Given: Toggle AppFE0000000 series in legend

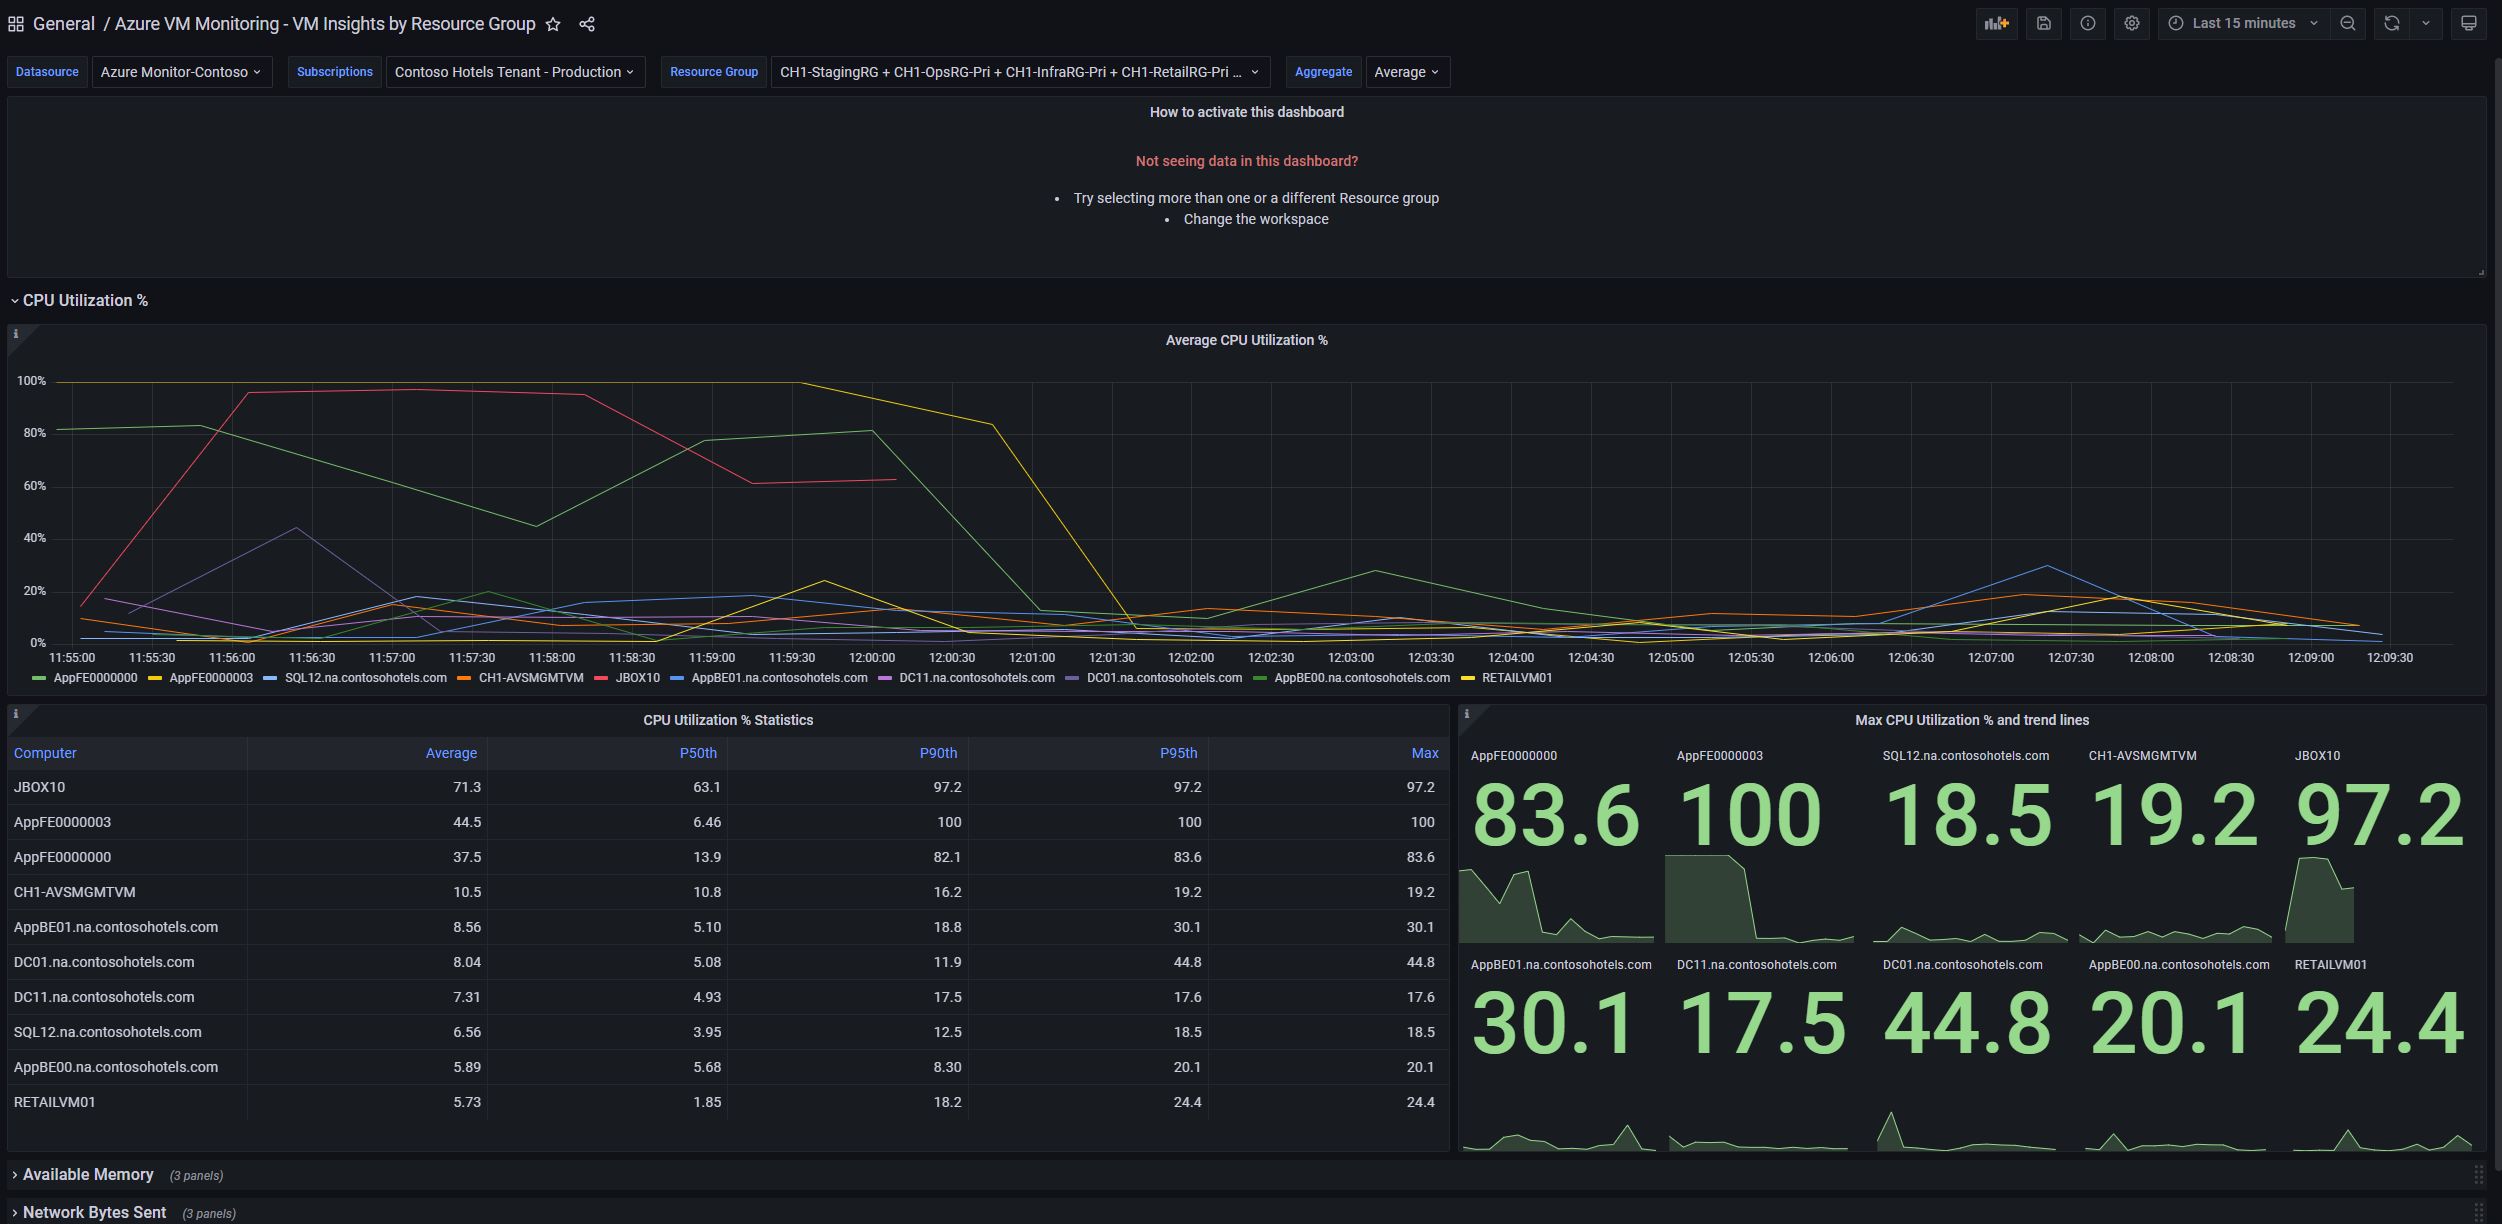Looking at the screenshot, I should click(x=95, y=678).
